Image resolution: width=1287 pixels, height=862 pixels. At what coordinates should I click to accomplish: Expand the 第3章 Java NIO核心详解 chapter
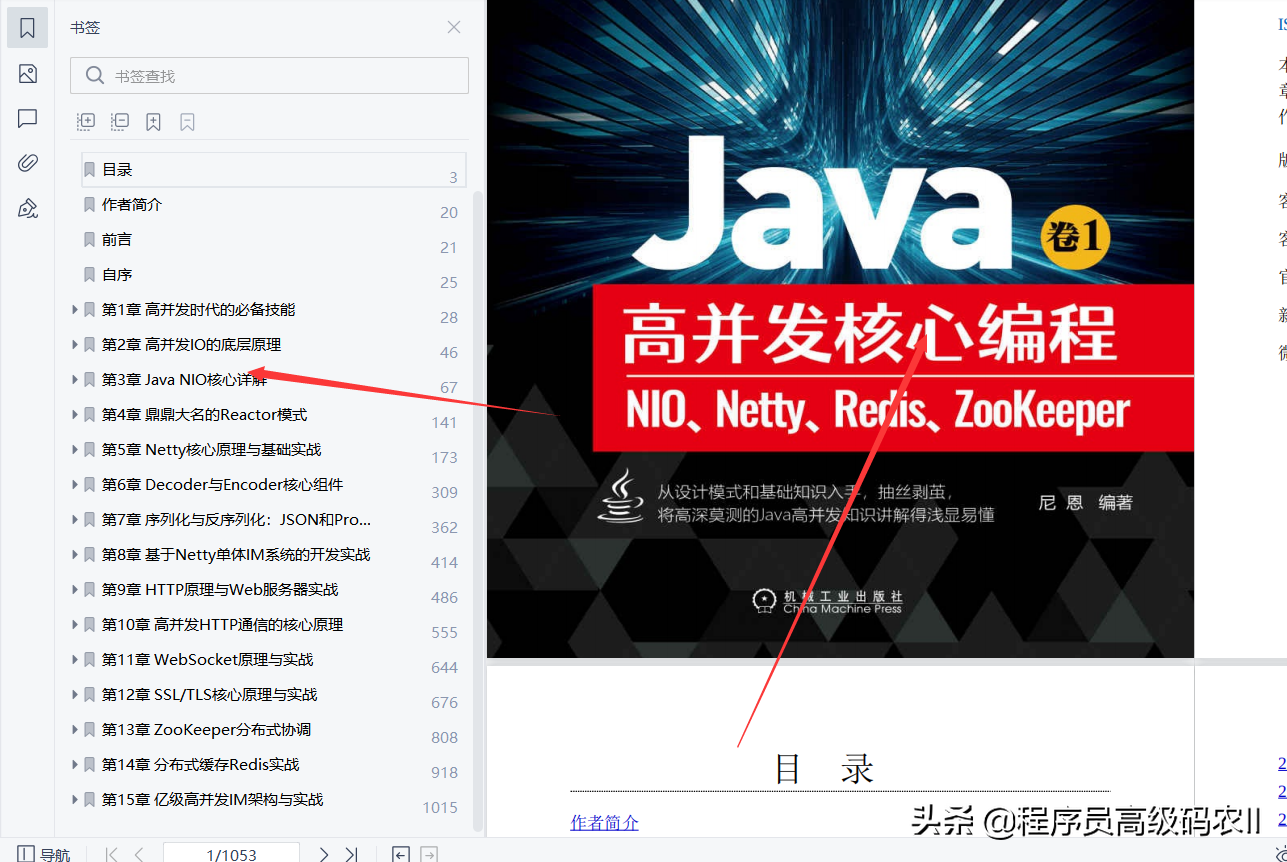tap(73, 379)
